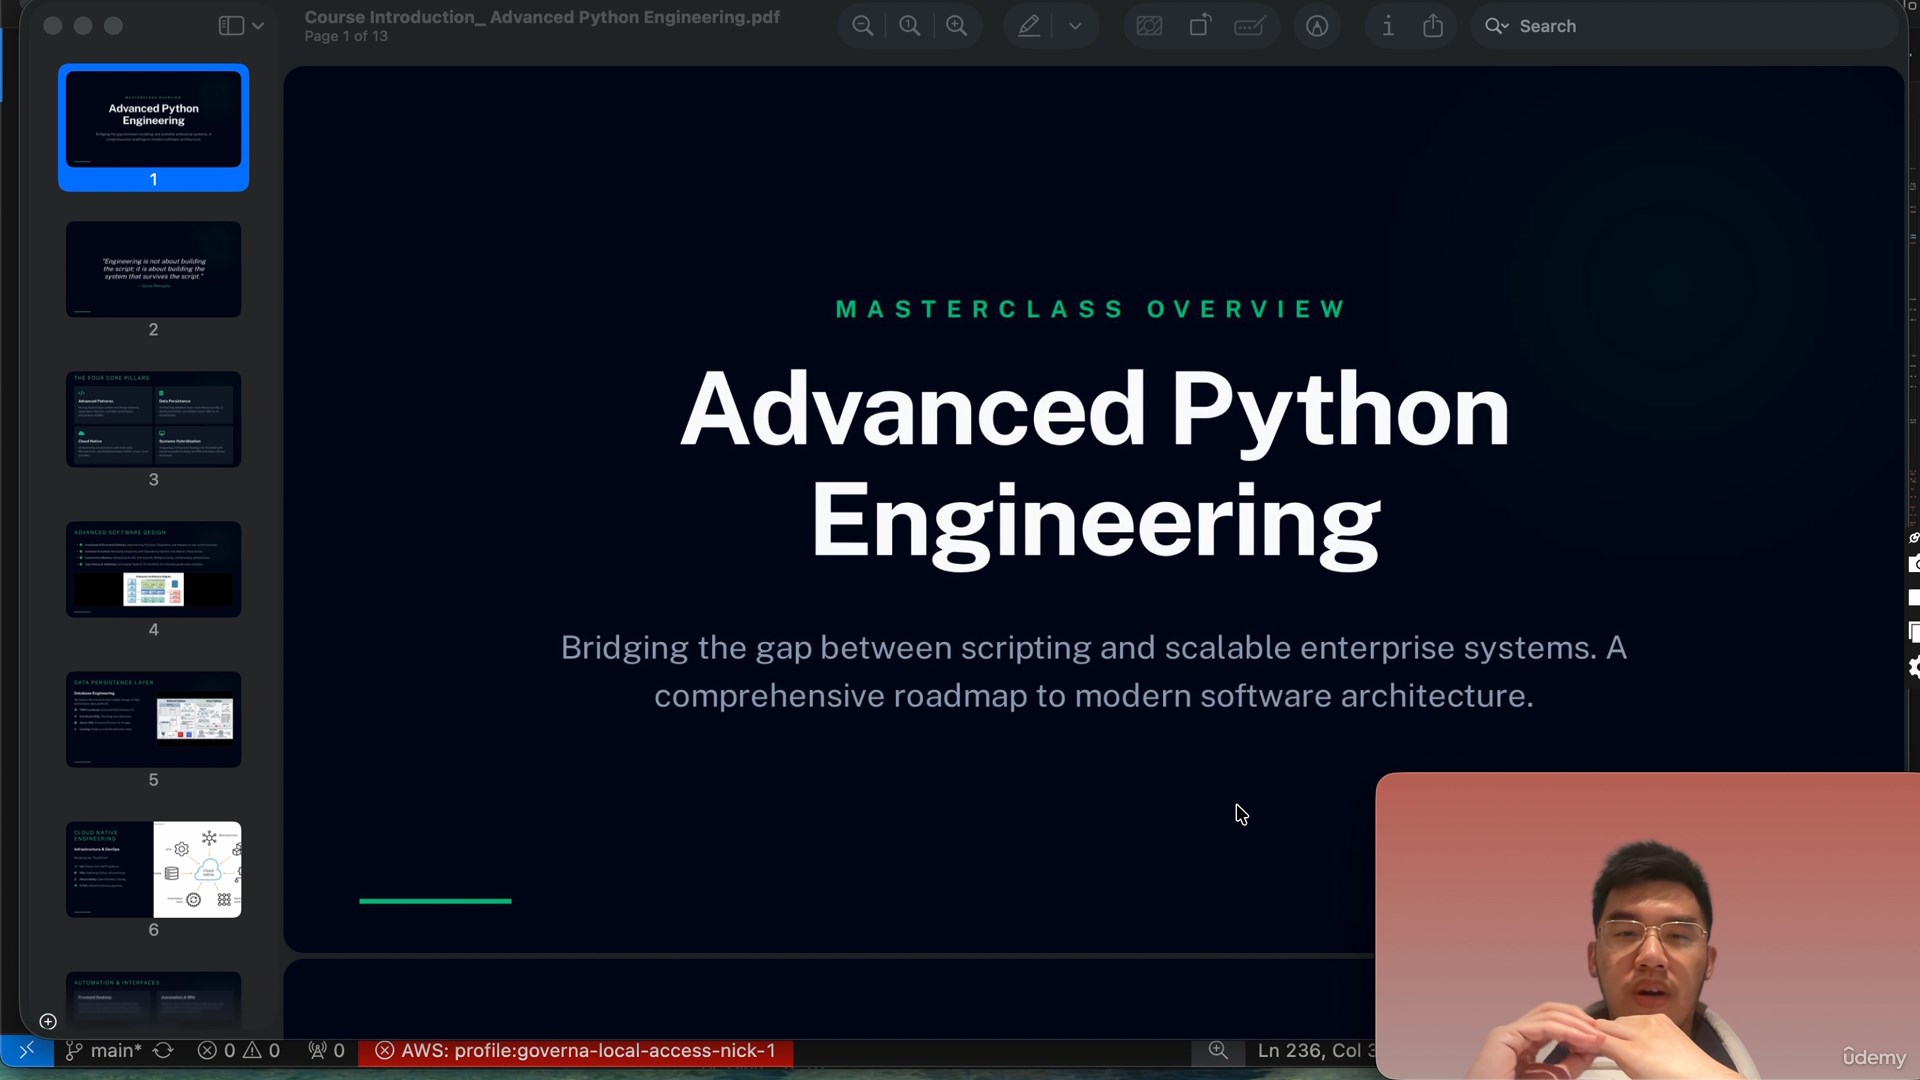Open the errors count in status bar
The height and width of the screenshot is (1080, 1920).
point(217,1051)
